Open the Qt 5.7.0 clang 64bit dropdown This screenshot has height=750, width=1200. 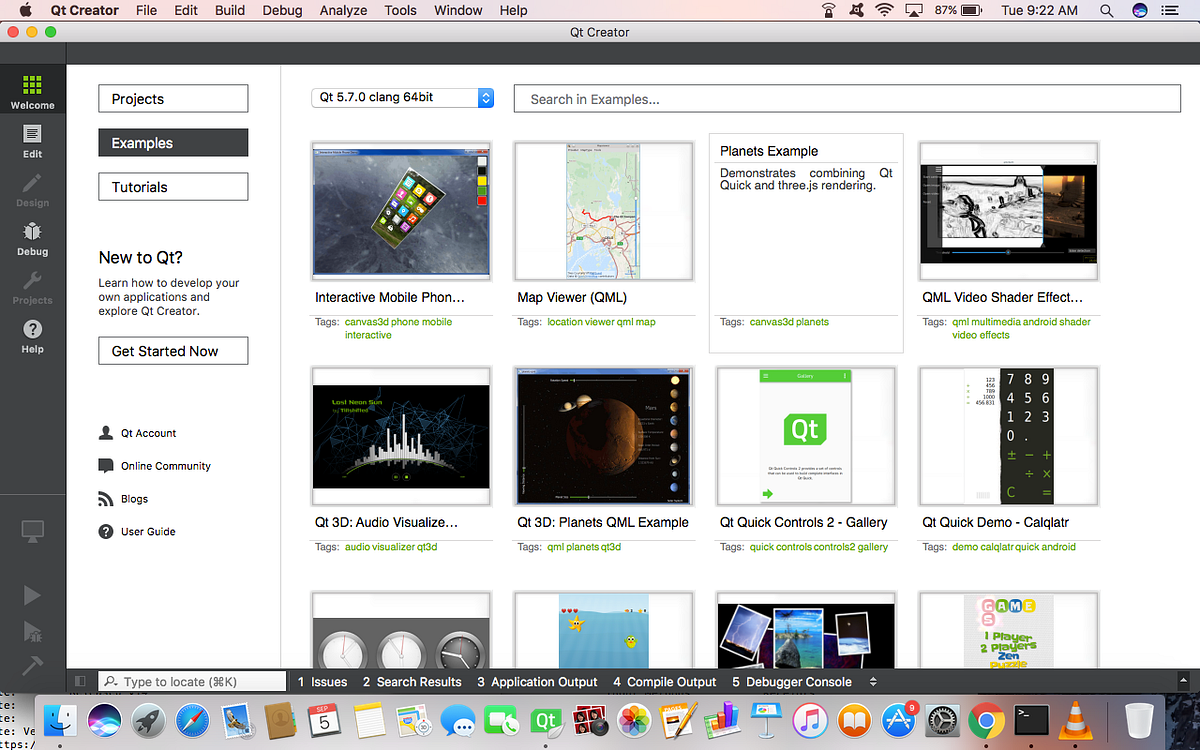point(402,97)
